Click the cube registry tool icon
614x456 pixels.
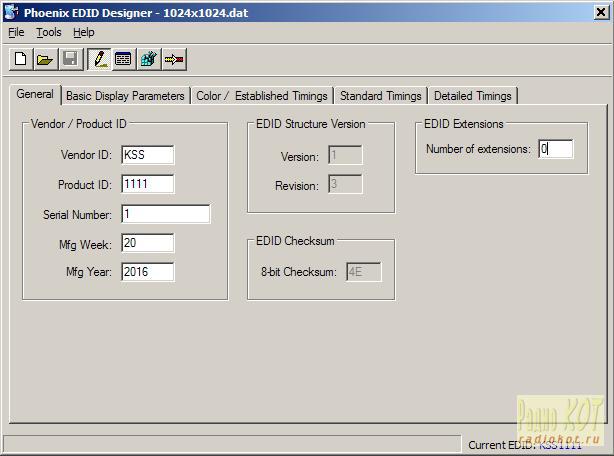tap(149, 59)
